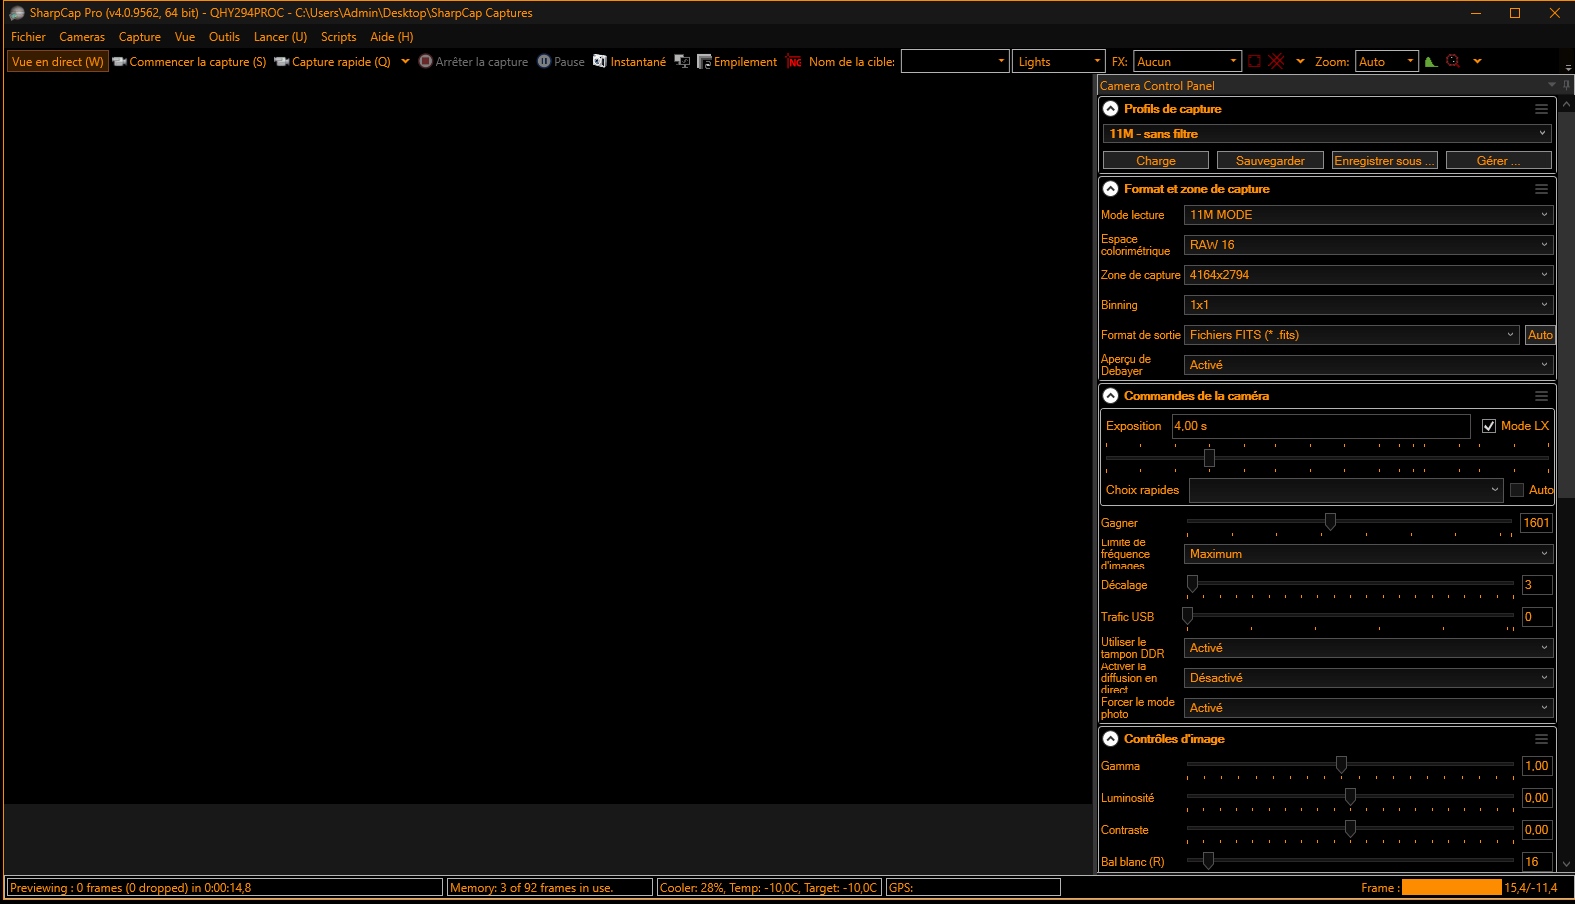Collapse the Commandes de la caméra section

(x=1110, y=396)
